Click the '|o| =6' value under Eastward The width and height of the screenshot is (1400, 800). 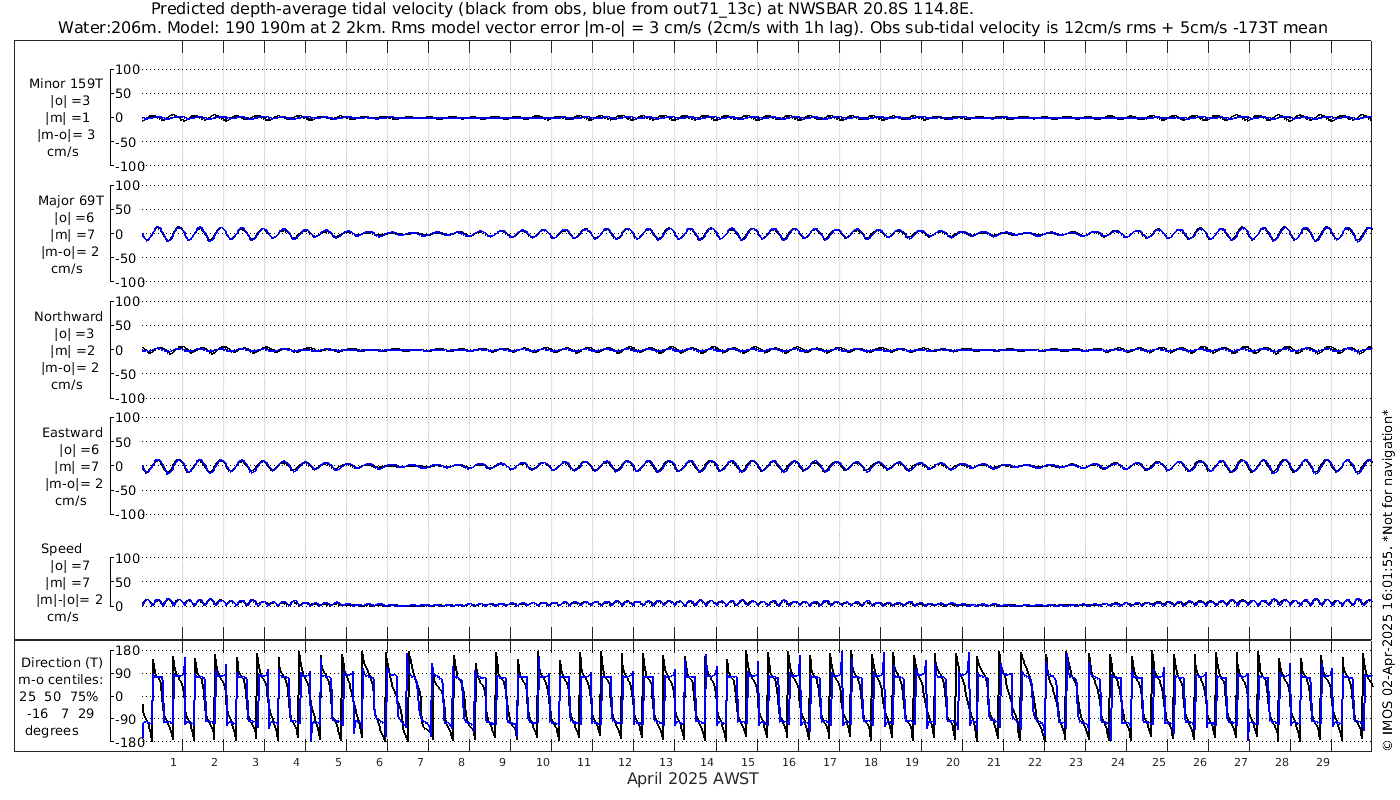tap(79, 449)
